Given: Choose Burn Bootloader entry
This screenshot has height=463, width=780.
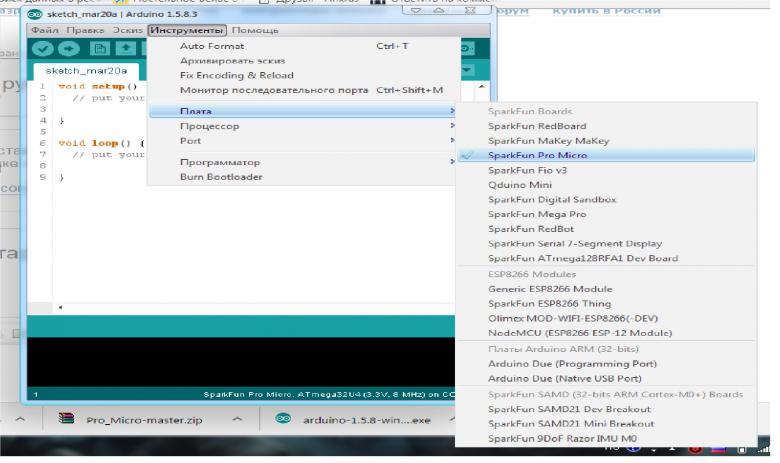Looking at the screenshot, I should tap(302, 177).
